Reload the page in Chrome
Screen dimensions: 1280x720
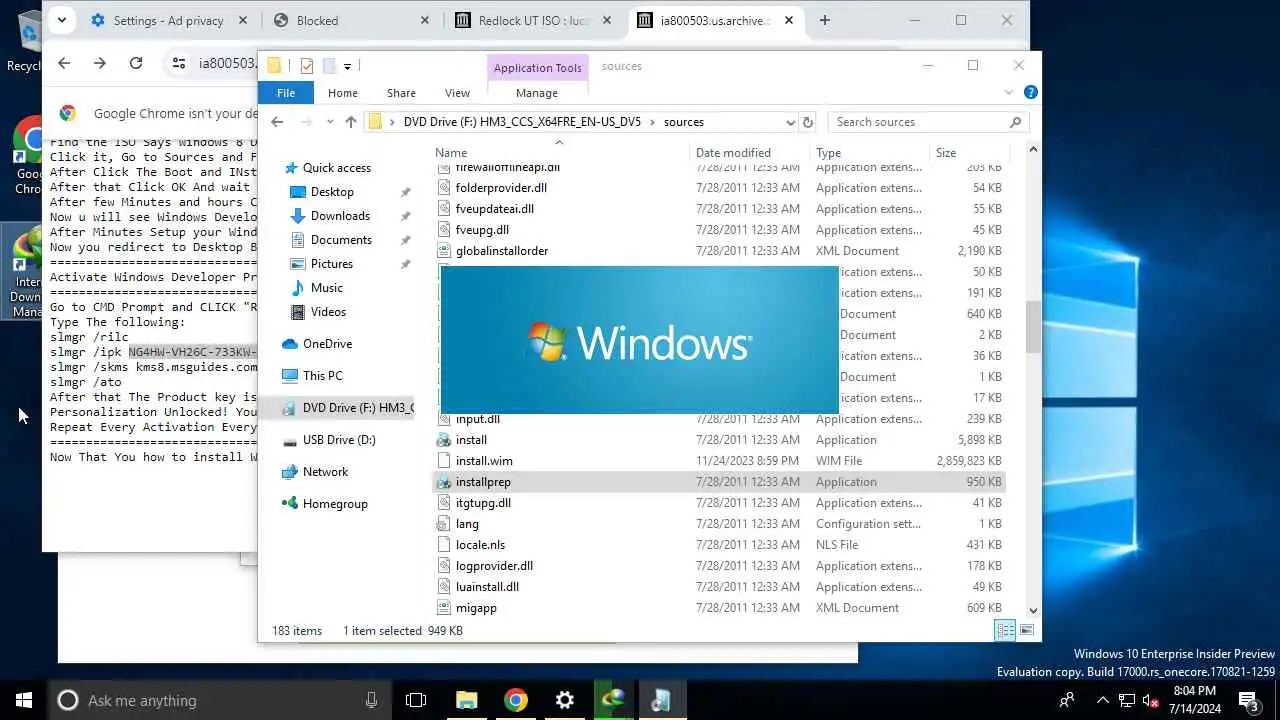pos(136,63)
